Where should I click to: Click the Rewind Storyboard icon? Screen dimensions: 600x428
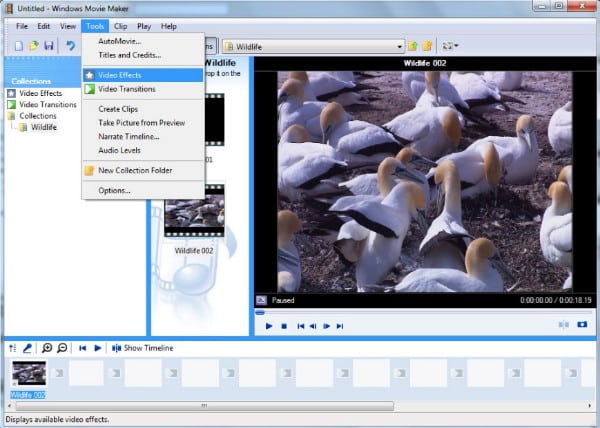click(82, 348)
